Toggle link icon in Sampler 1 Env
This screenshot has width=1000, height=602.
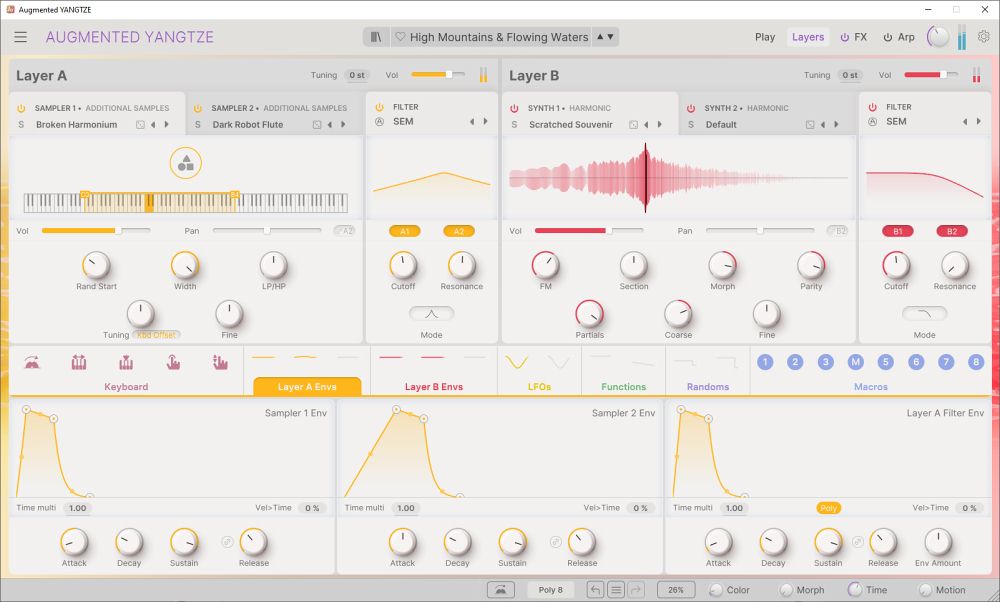click(227, 541)
